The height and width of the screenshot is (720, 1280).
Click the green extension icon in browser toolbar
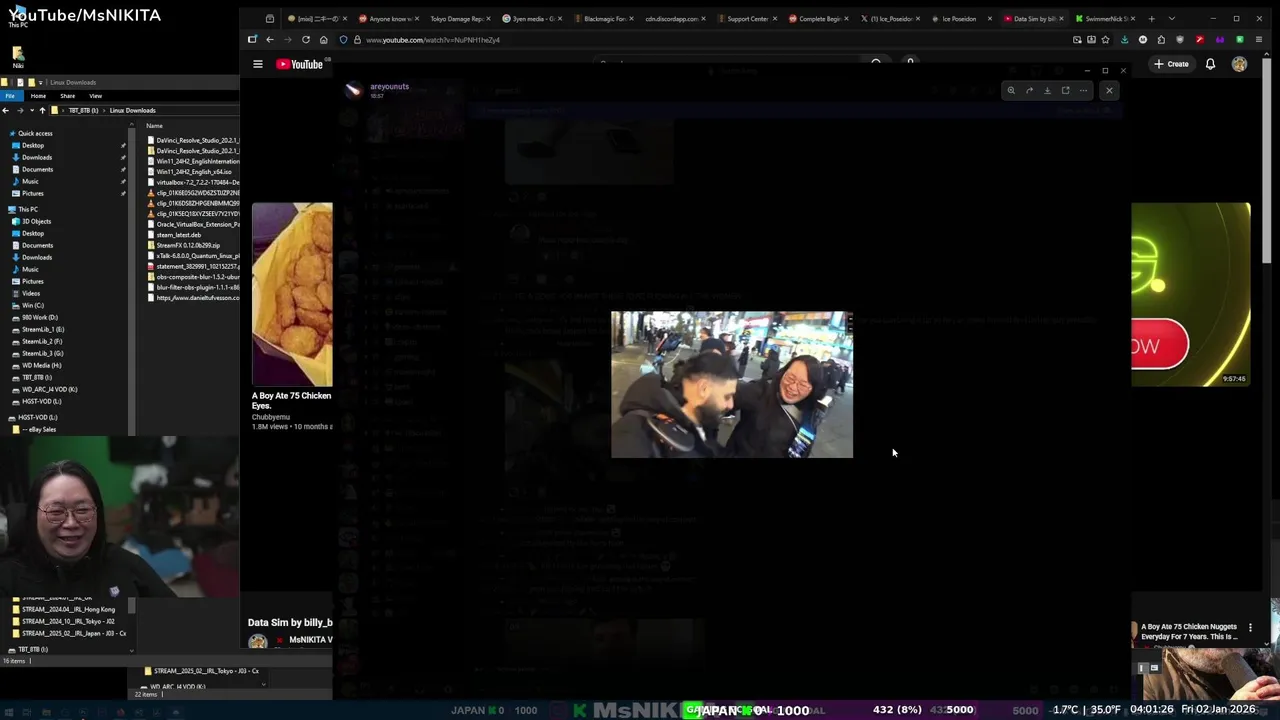click(1239, 40)
